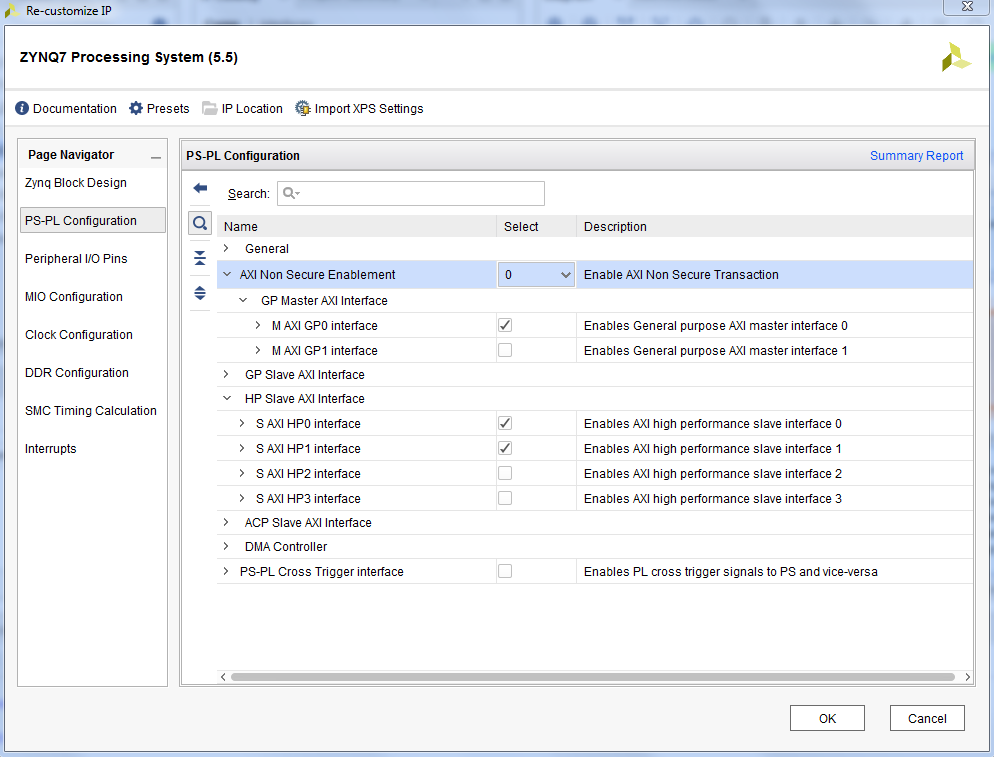Click the search field magnifier icon
The image size is (994, 757).
click(x=291, y=193)
